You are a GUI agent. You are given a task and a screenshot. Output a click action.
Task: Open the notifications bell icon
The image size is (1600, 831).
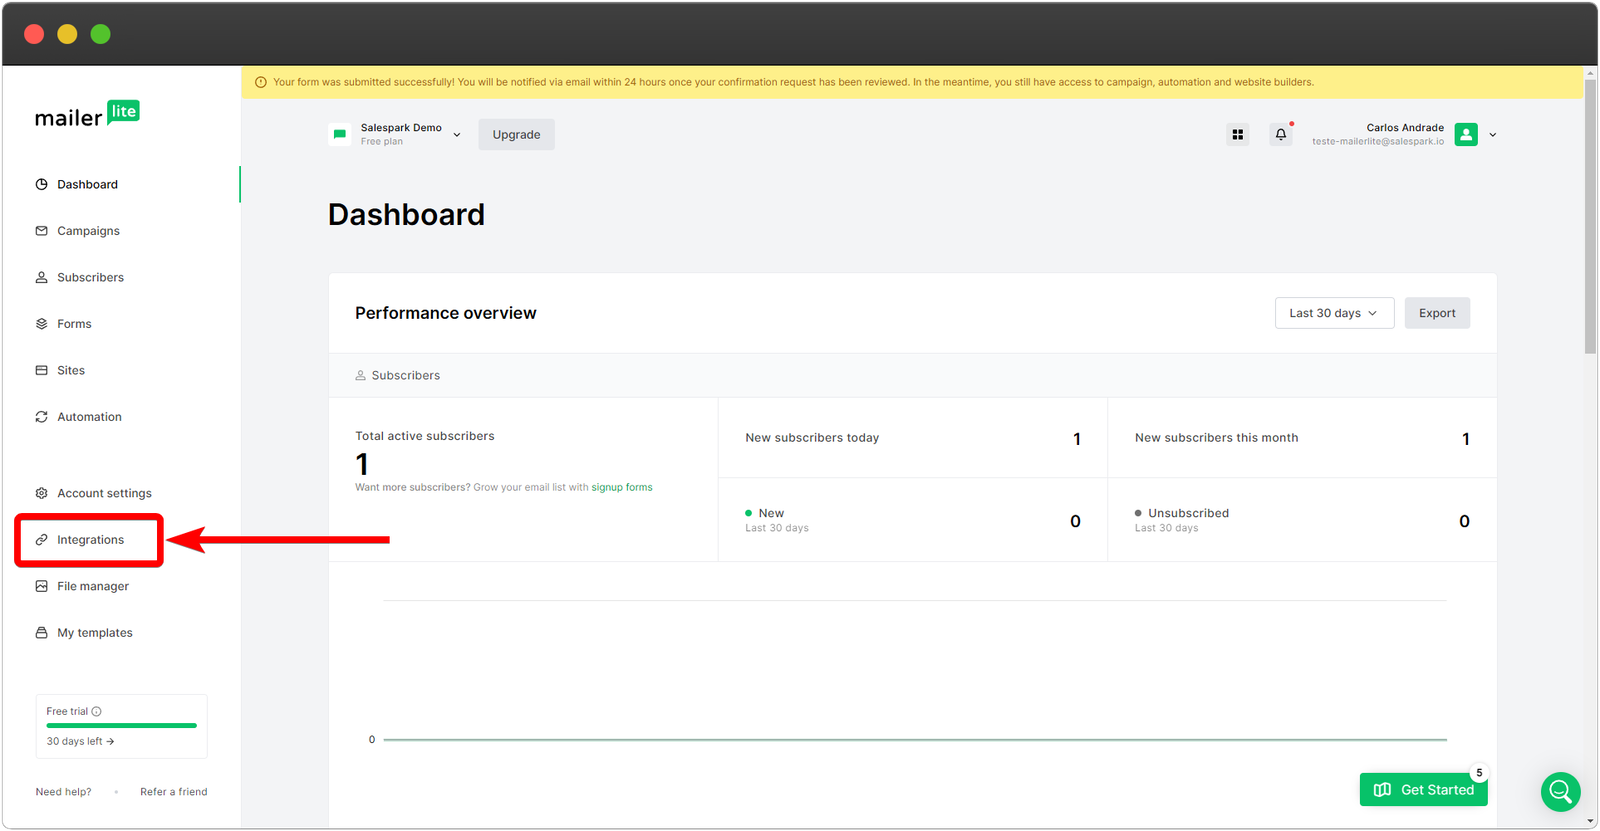pyautogui.click(x=1280, y=134)
